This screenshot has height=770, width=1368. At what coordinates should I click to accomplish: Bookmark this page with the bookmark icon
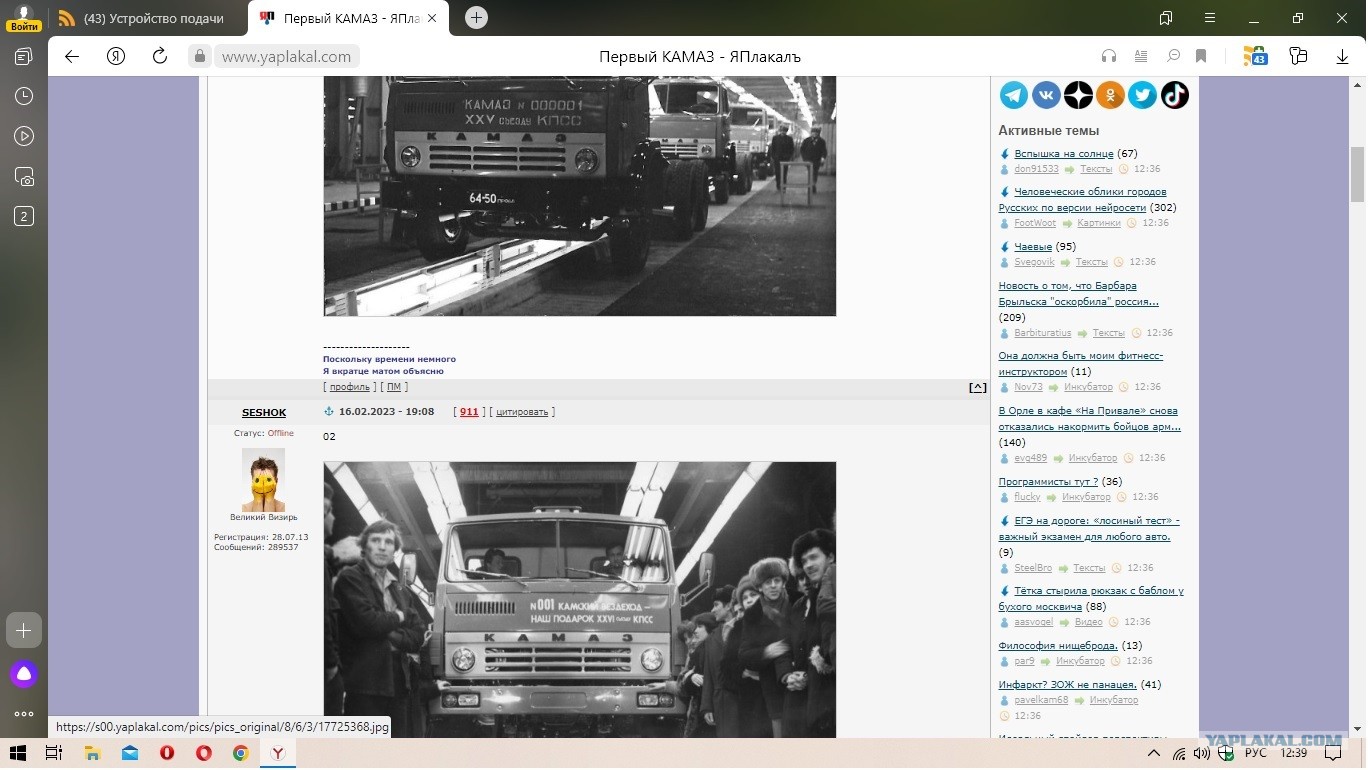coord(1201,57)
